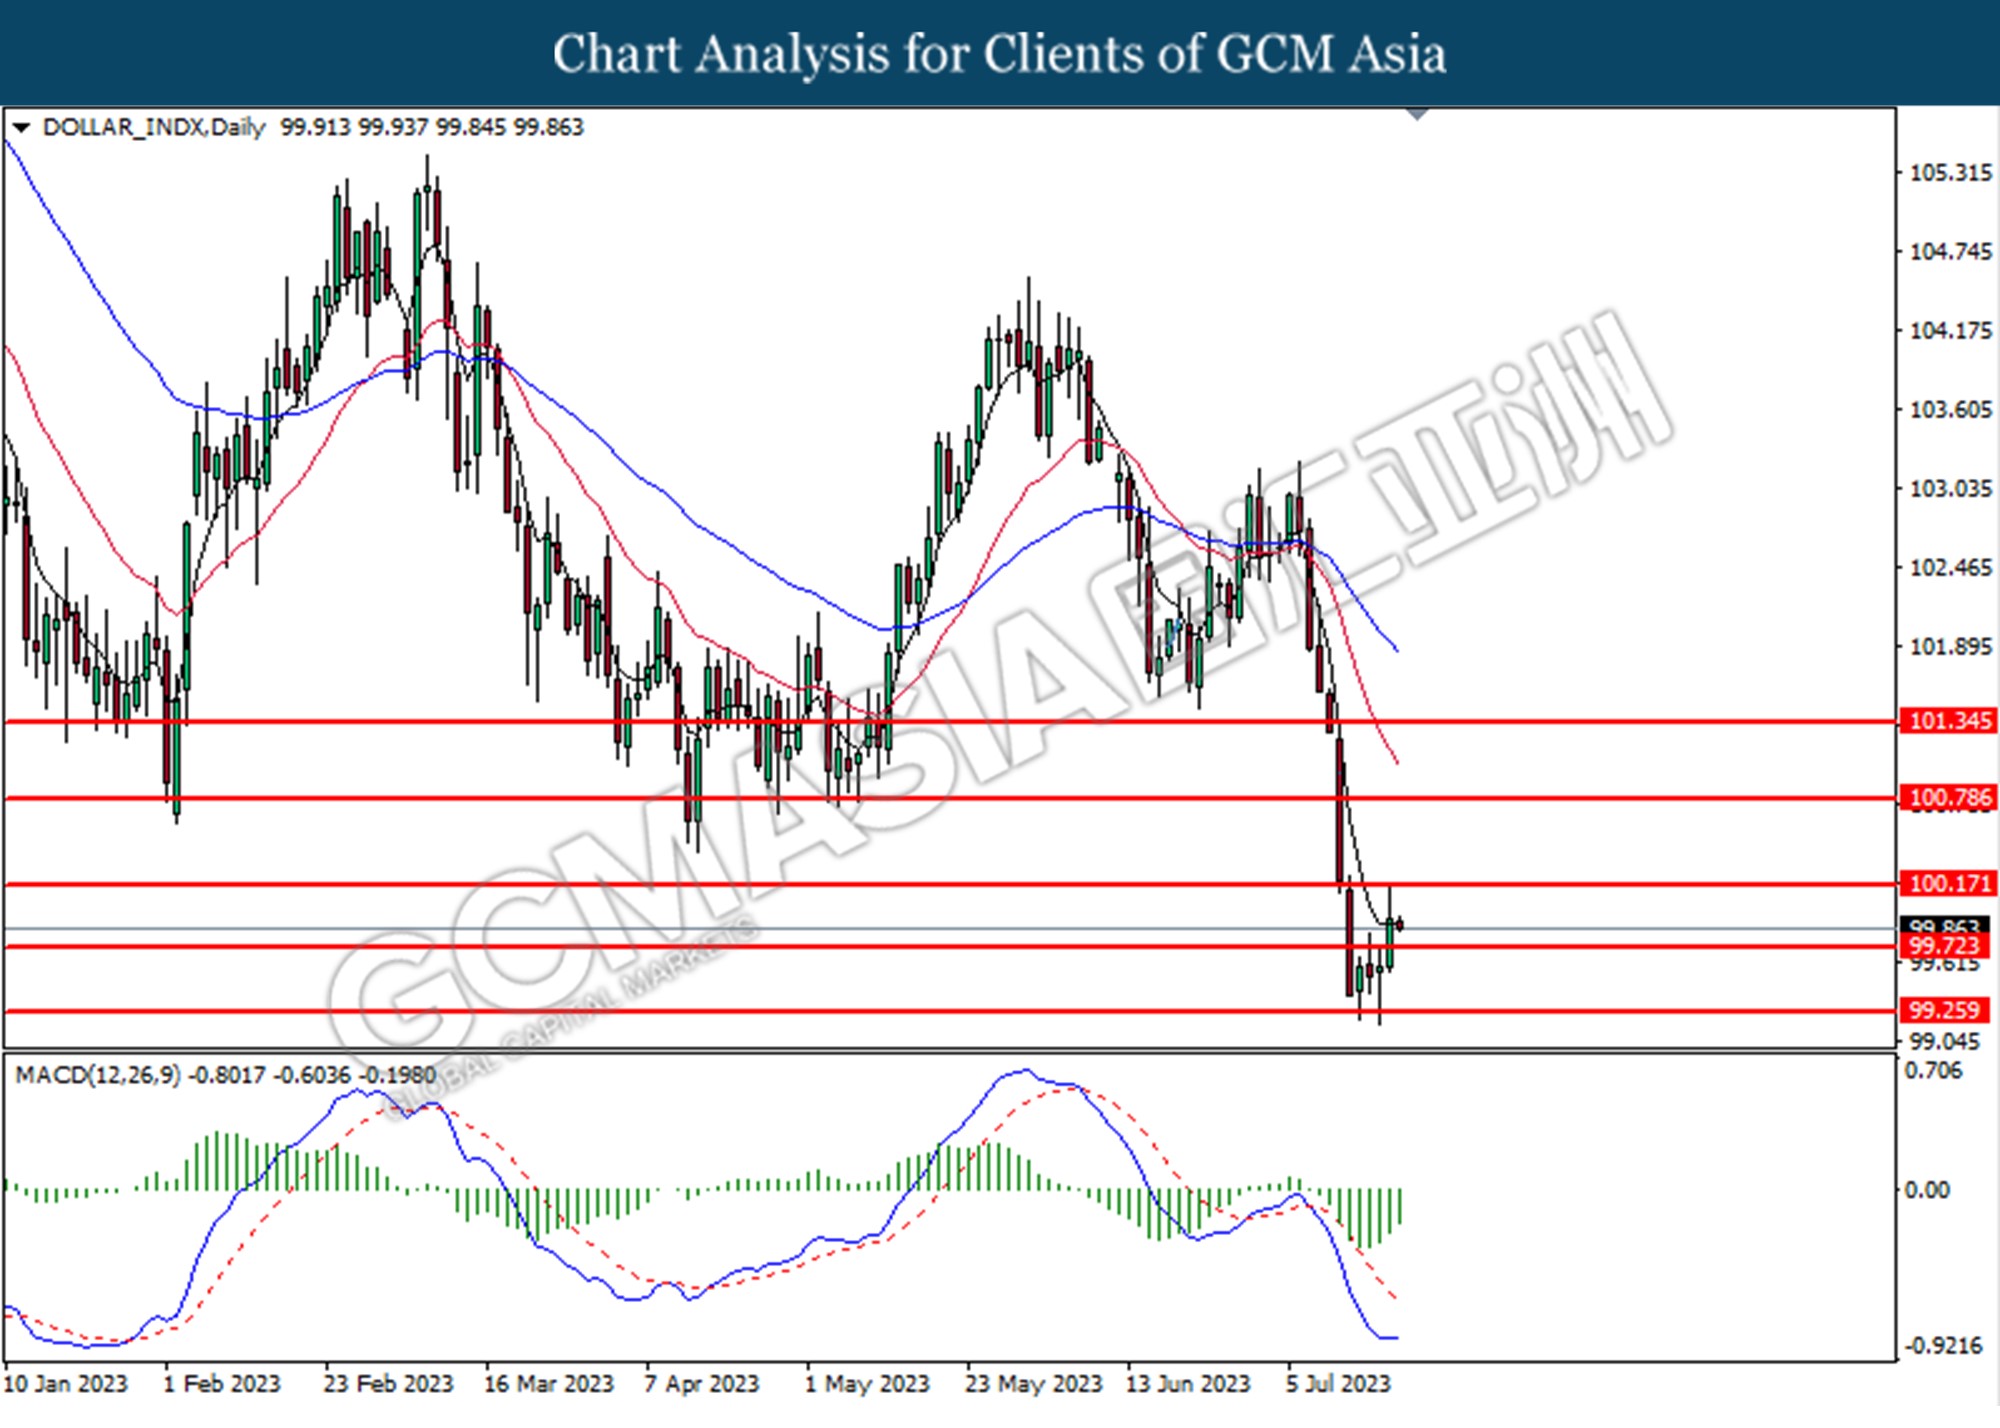Click the 16 Mar 2023 date label
This screenshot has height=1428, width=2000.
point(548,1384)
